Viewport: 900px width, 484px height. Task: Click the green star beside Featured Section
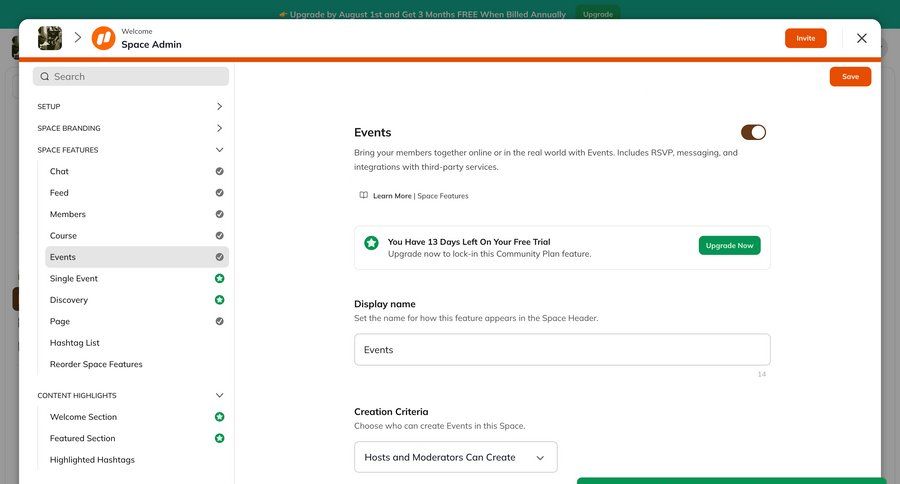pyautogui.click(x=219, y=438)
